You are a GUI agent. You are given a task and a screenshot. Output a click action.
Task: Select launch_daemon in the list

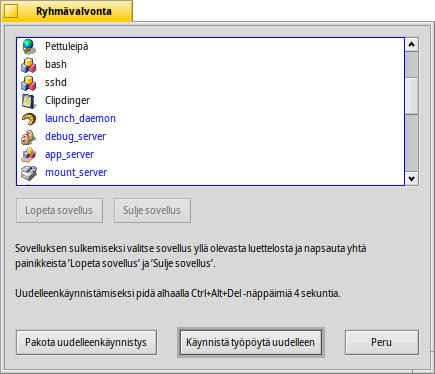pyautogui.click(x=210, y=118)
